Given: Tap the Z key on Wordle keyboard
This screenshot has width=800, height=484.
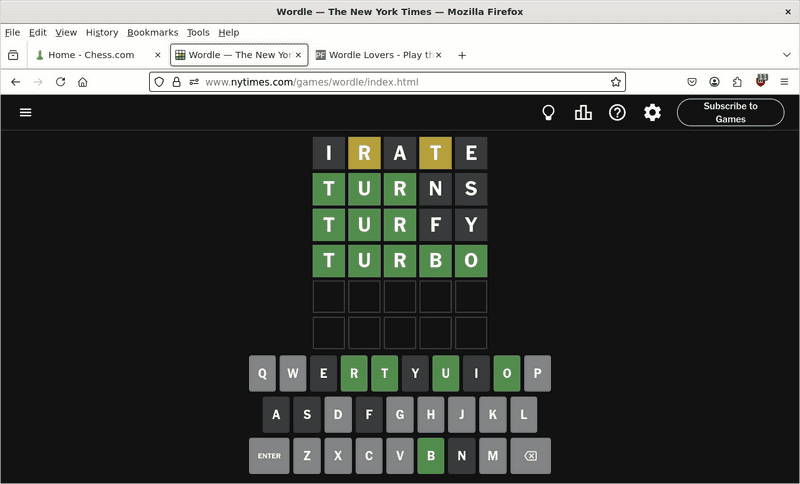Looking at the screenshot, I should pos(307,455).
